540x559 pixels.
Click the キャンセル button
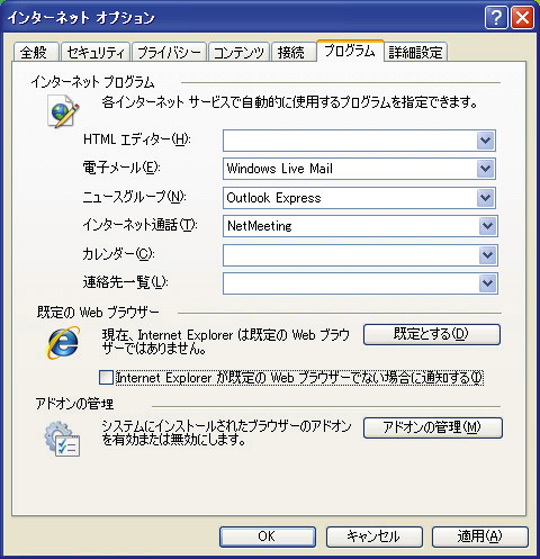374,537
